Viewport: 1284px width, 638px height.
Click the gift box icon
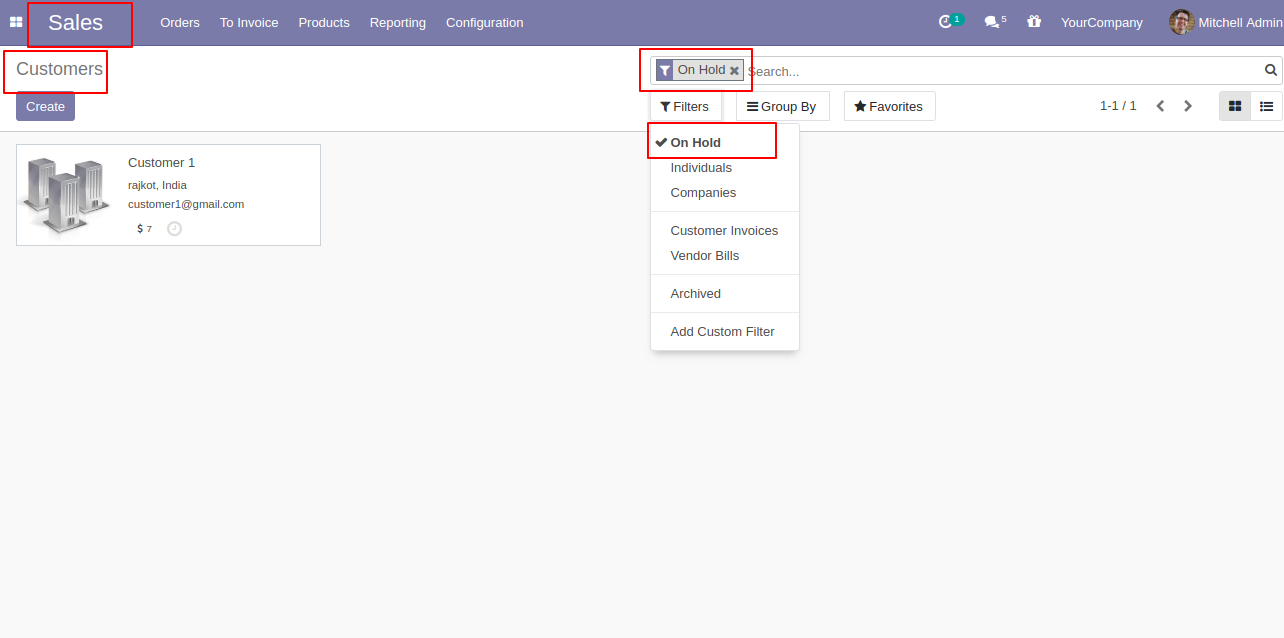[1034, 22]
